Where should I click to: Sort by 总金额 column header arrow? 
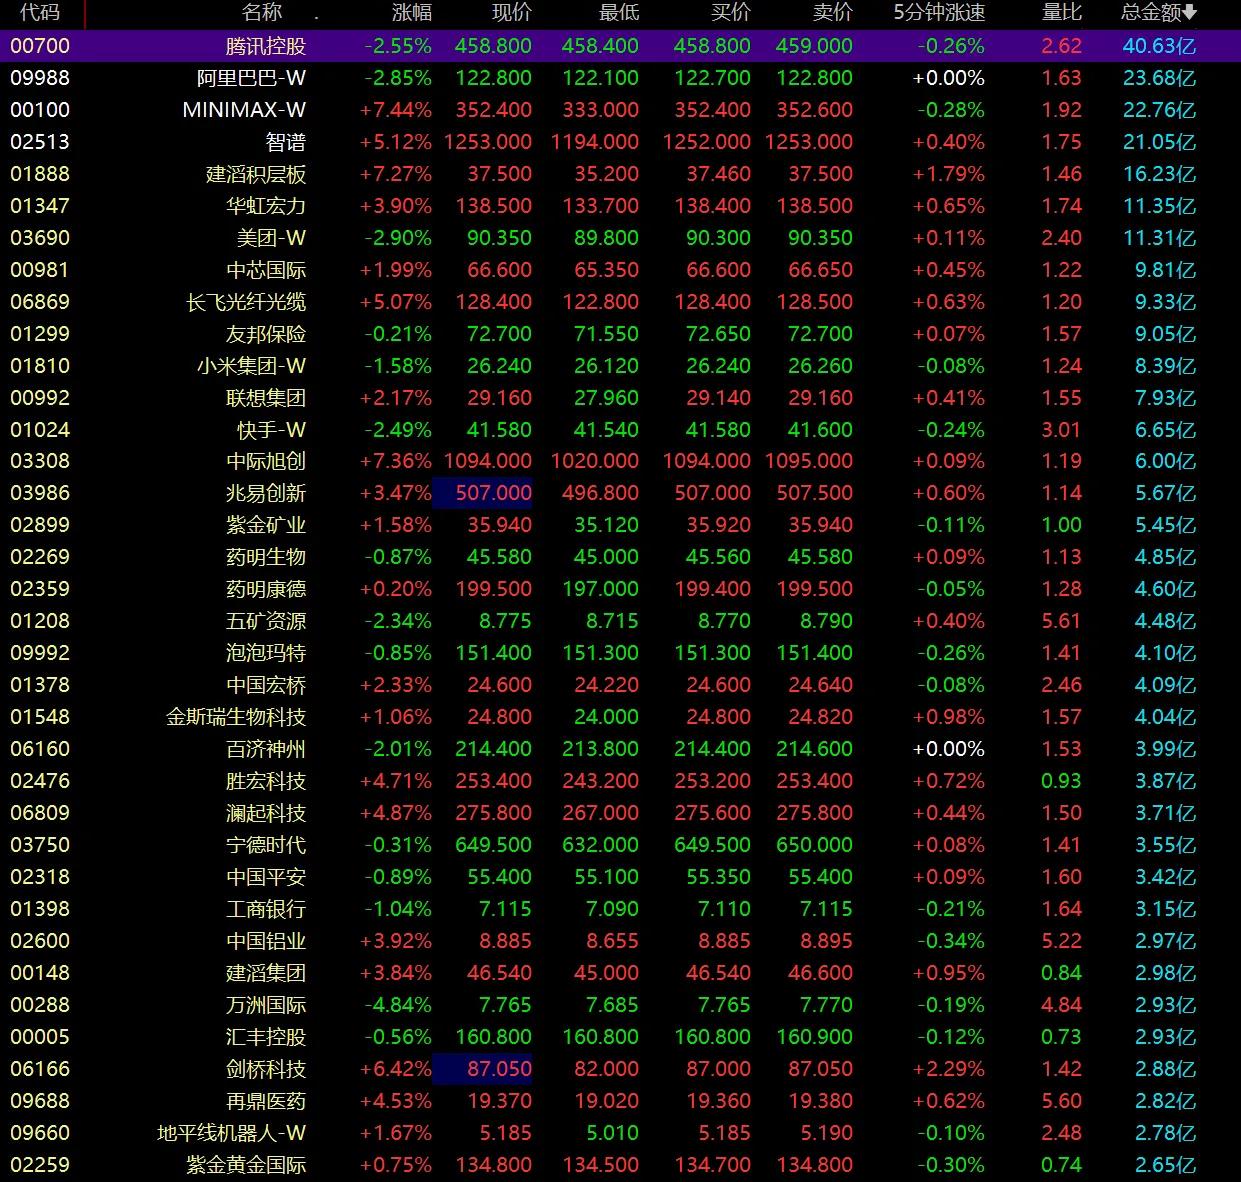(x=1189, y=13)
